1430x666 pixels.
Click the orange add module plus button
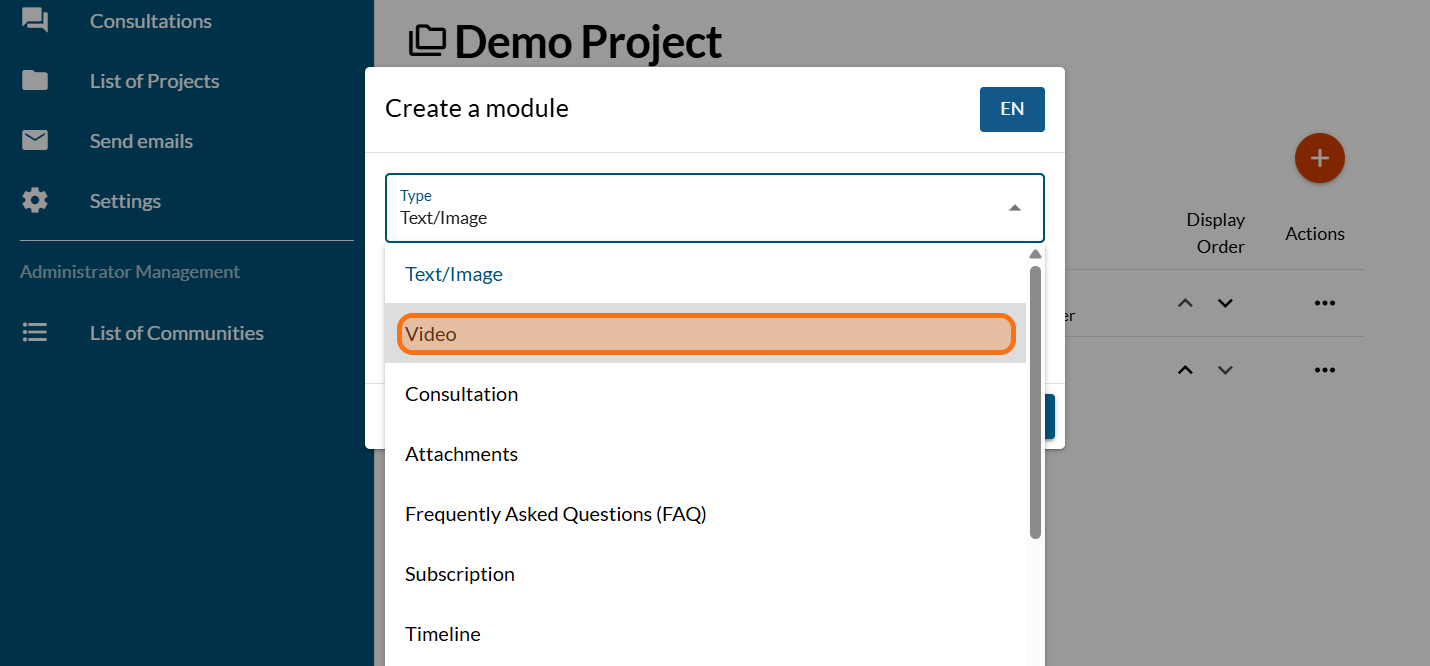[1319, 158]
